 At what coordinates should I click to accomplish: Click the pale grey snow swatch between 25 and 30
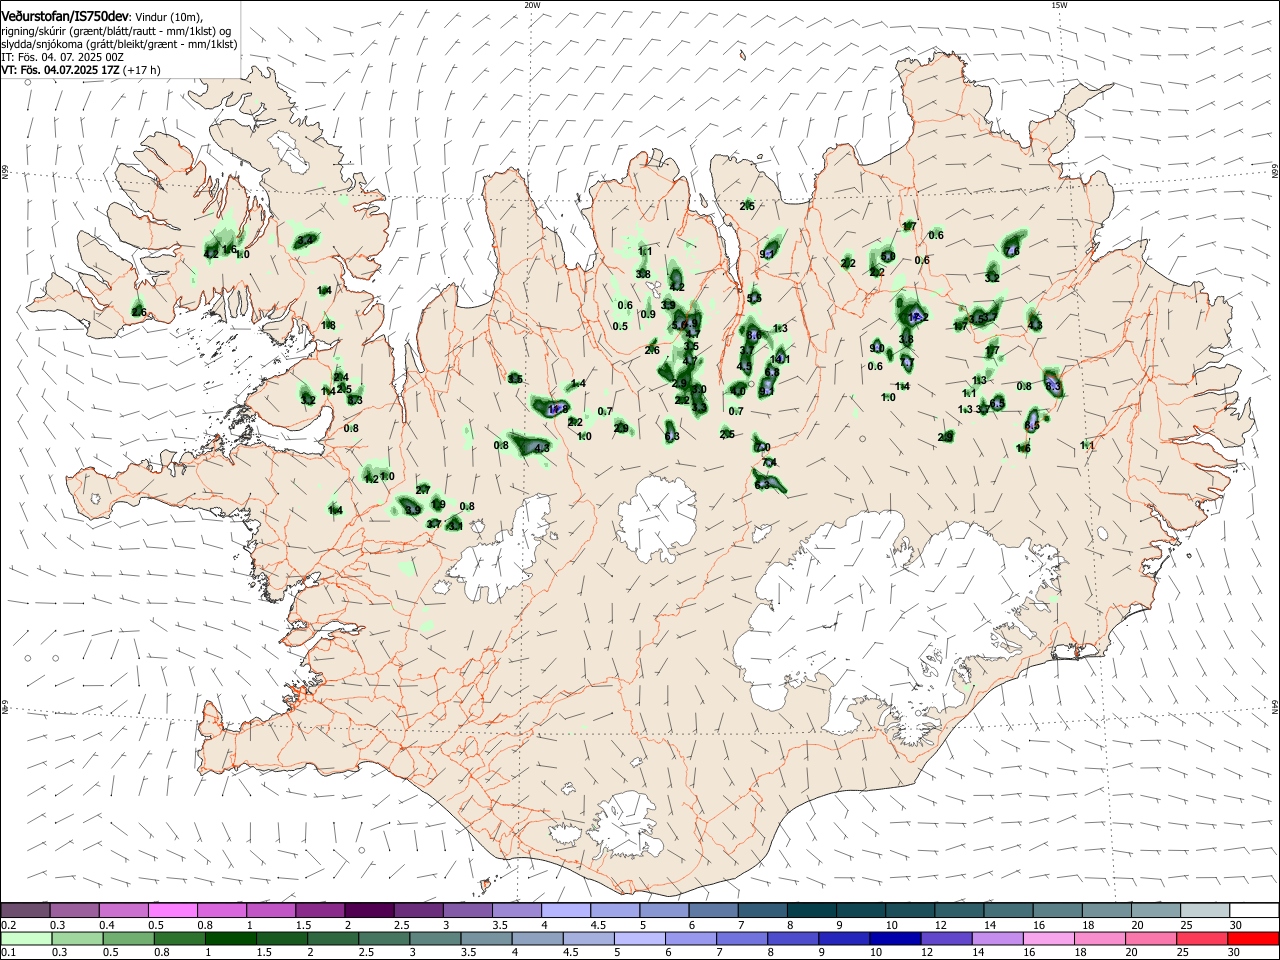pyautogui.click(x=1205, y=910)
